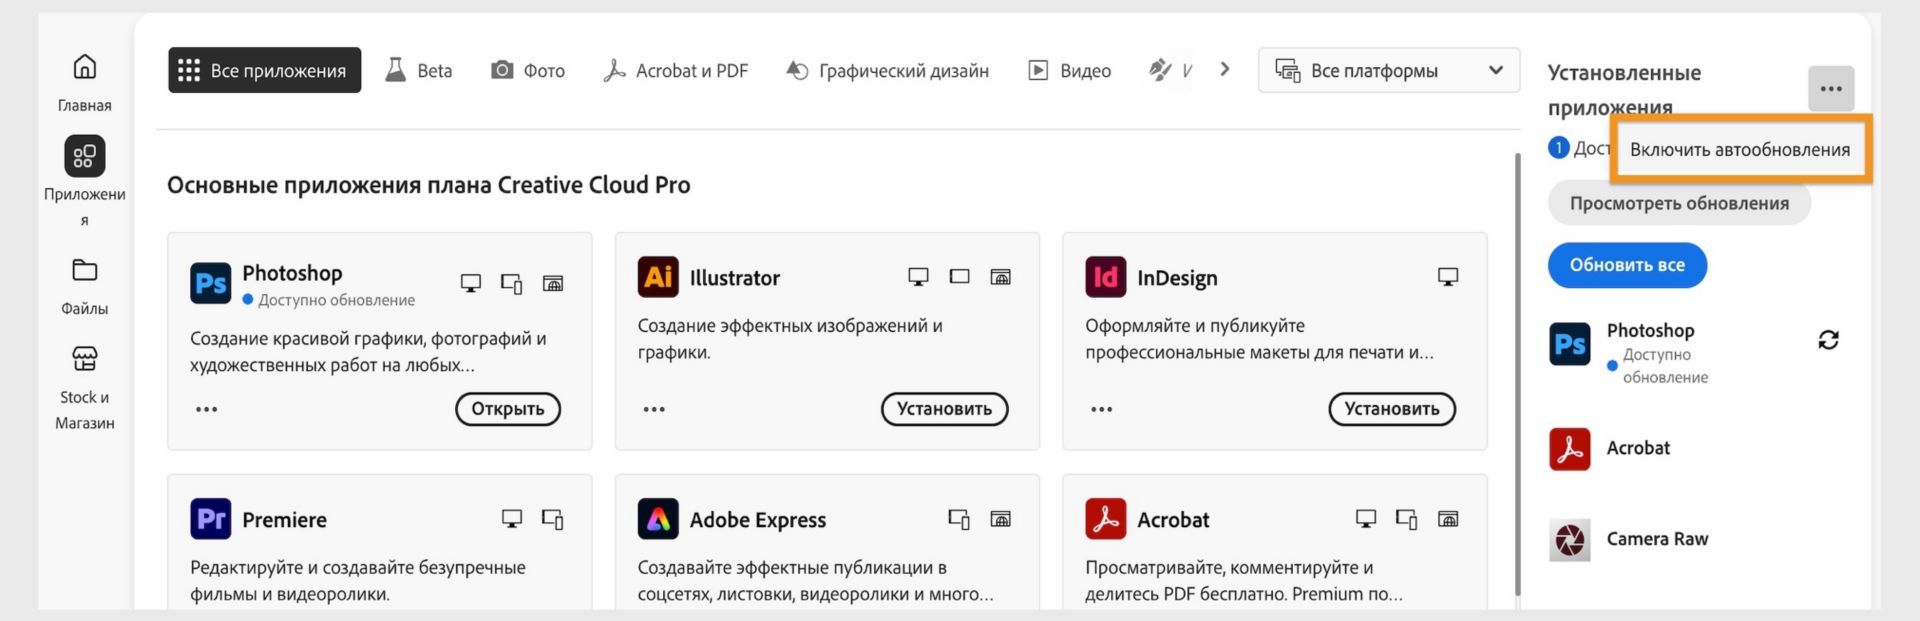
Task: Click the Установленные приложения heading
Action: point(1624,90)
